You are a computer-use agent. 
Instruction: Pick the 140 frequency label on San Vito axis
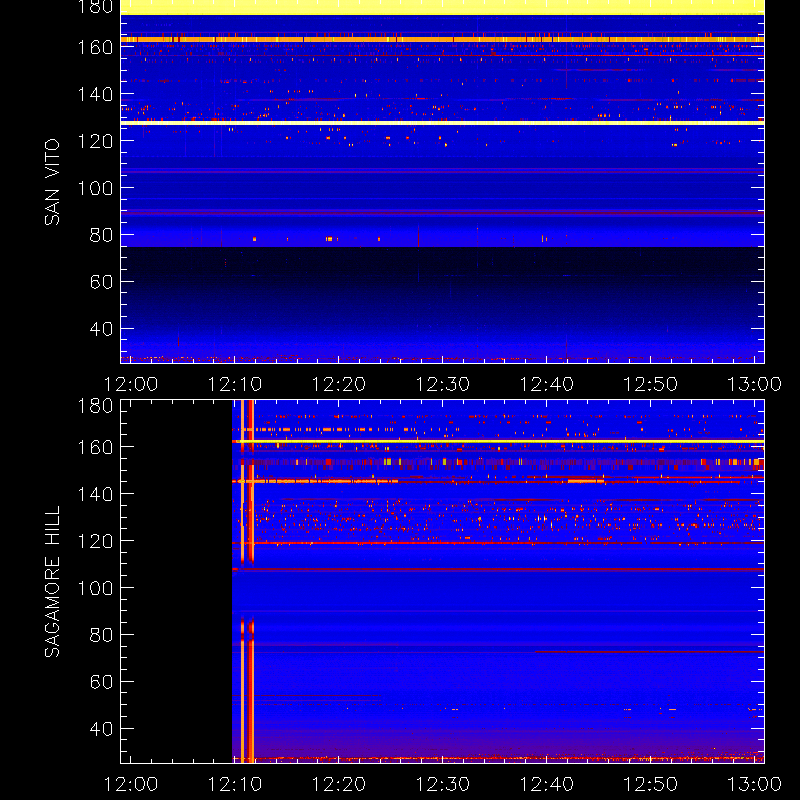pos(95,94)
